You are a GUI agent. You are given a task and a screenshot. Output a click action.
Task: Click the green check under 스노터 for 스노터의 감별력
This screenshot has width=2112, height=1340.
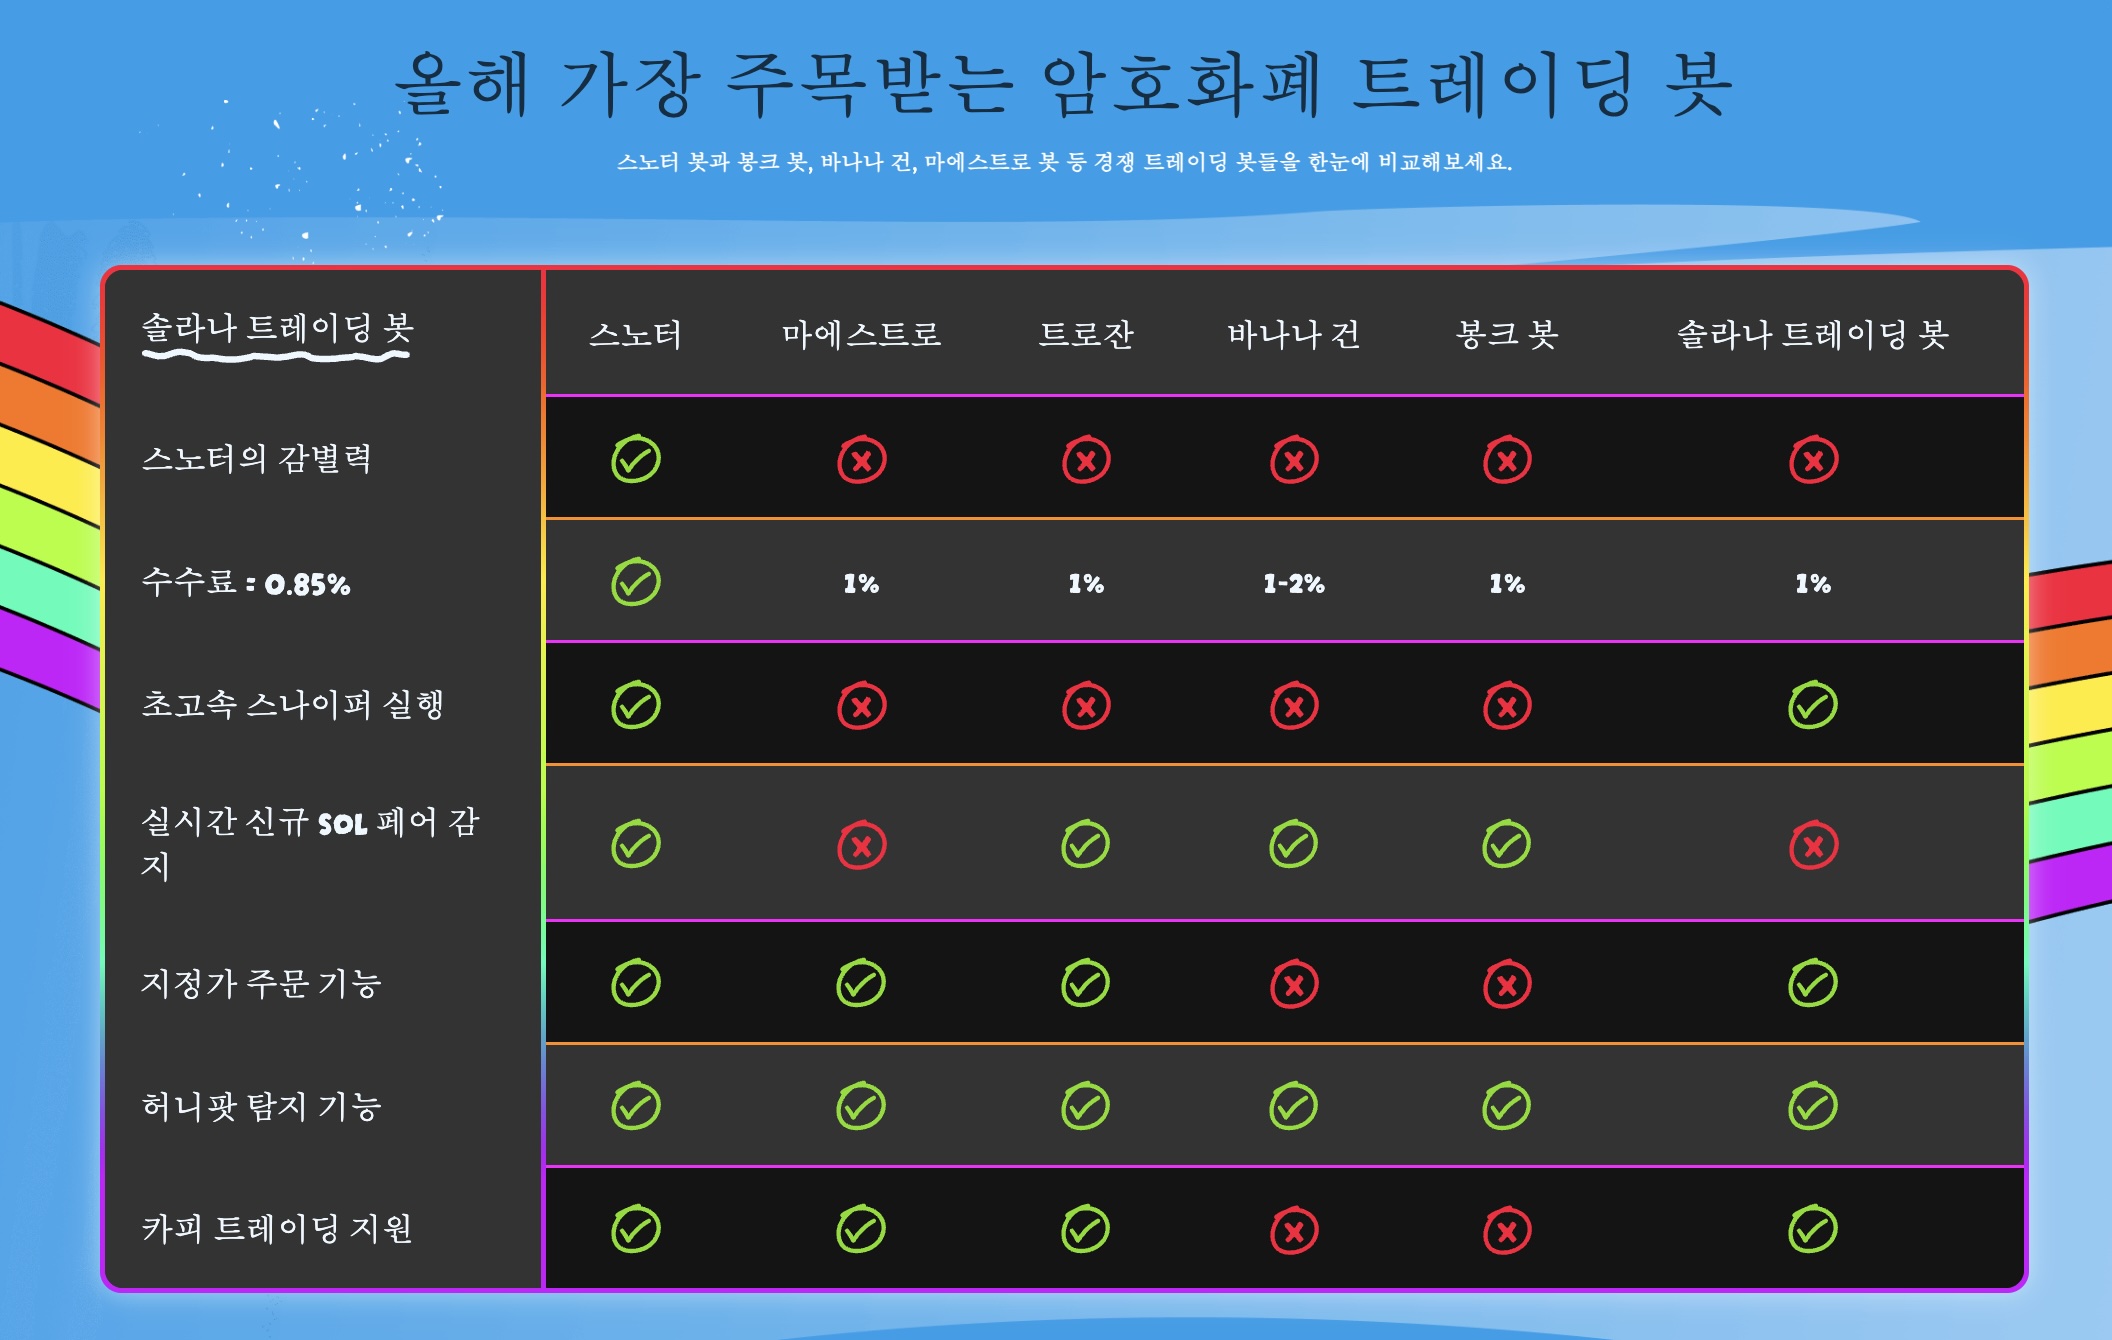tap(633, 458)
